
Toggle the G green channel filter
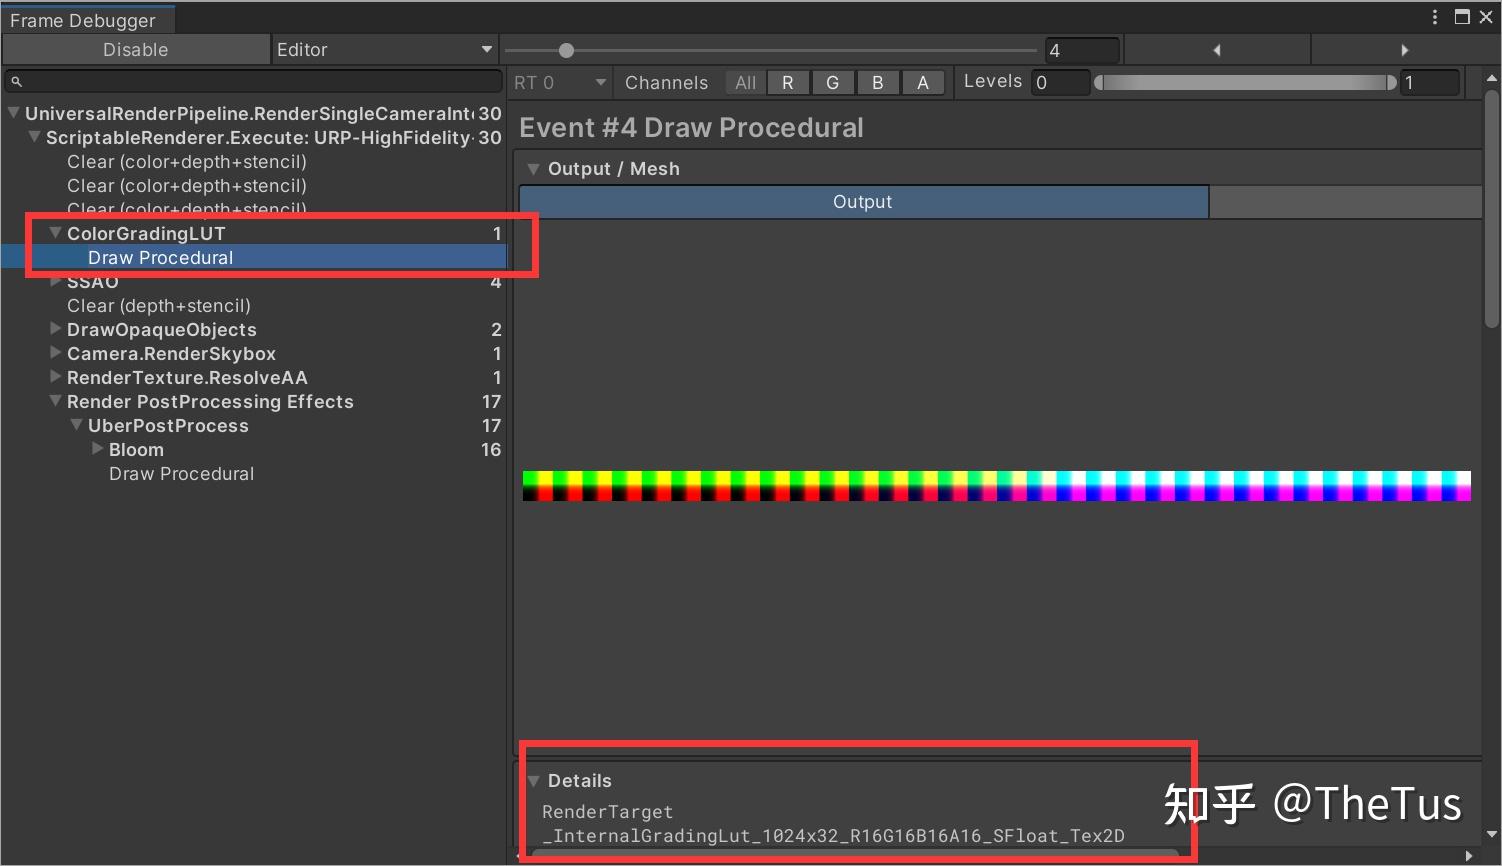pos(833,82)
